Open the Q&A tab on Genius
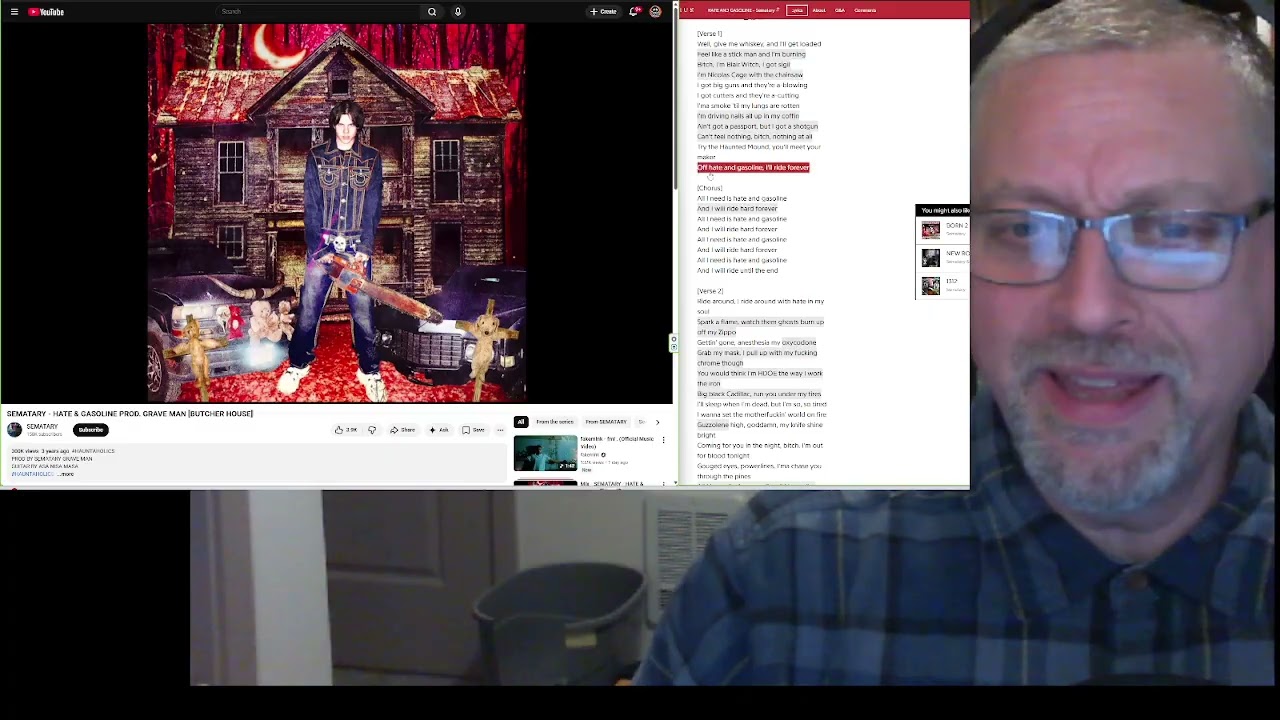This screenshot has width=1280, height=720. pos(840,10)
